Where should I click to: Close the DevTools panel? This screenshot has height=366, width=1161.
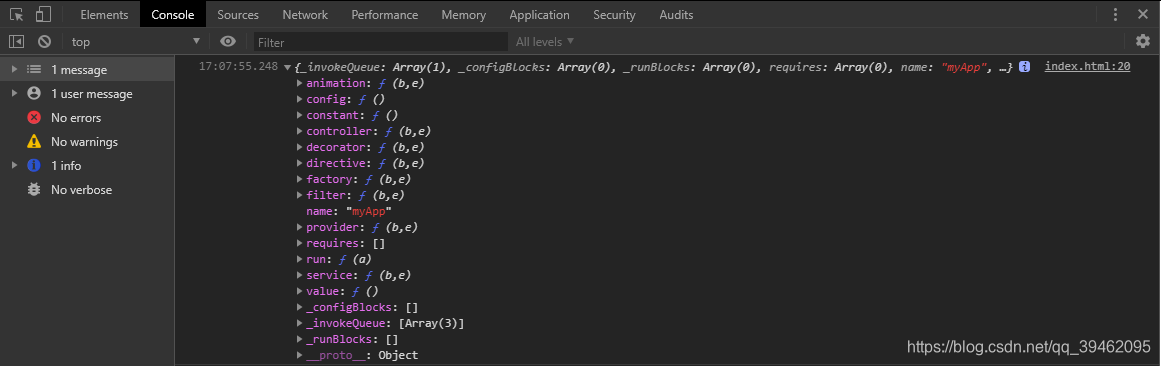(1142, 14)
